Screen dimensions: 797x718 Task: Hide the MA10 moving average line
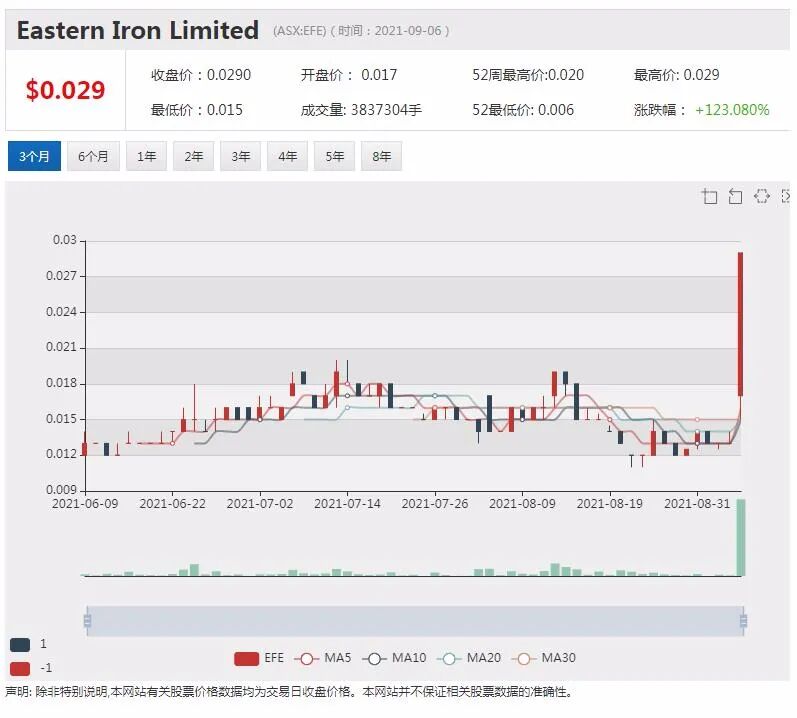(x=394, y=658)
